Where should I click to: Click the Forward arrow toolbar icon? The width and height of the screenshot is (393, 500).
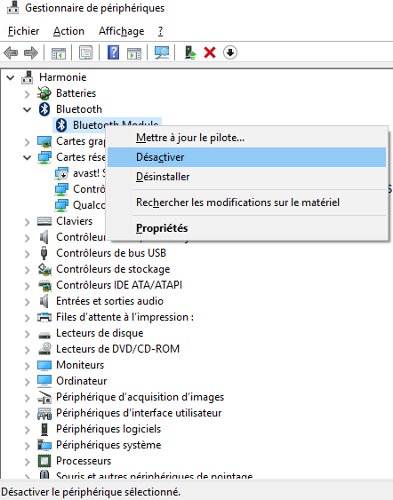[x=31, y=53]
